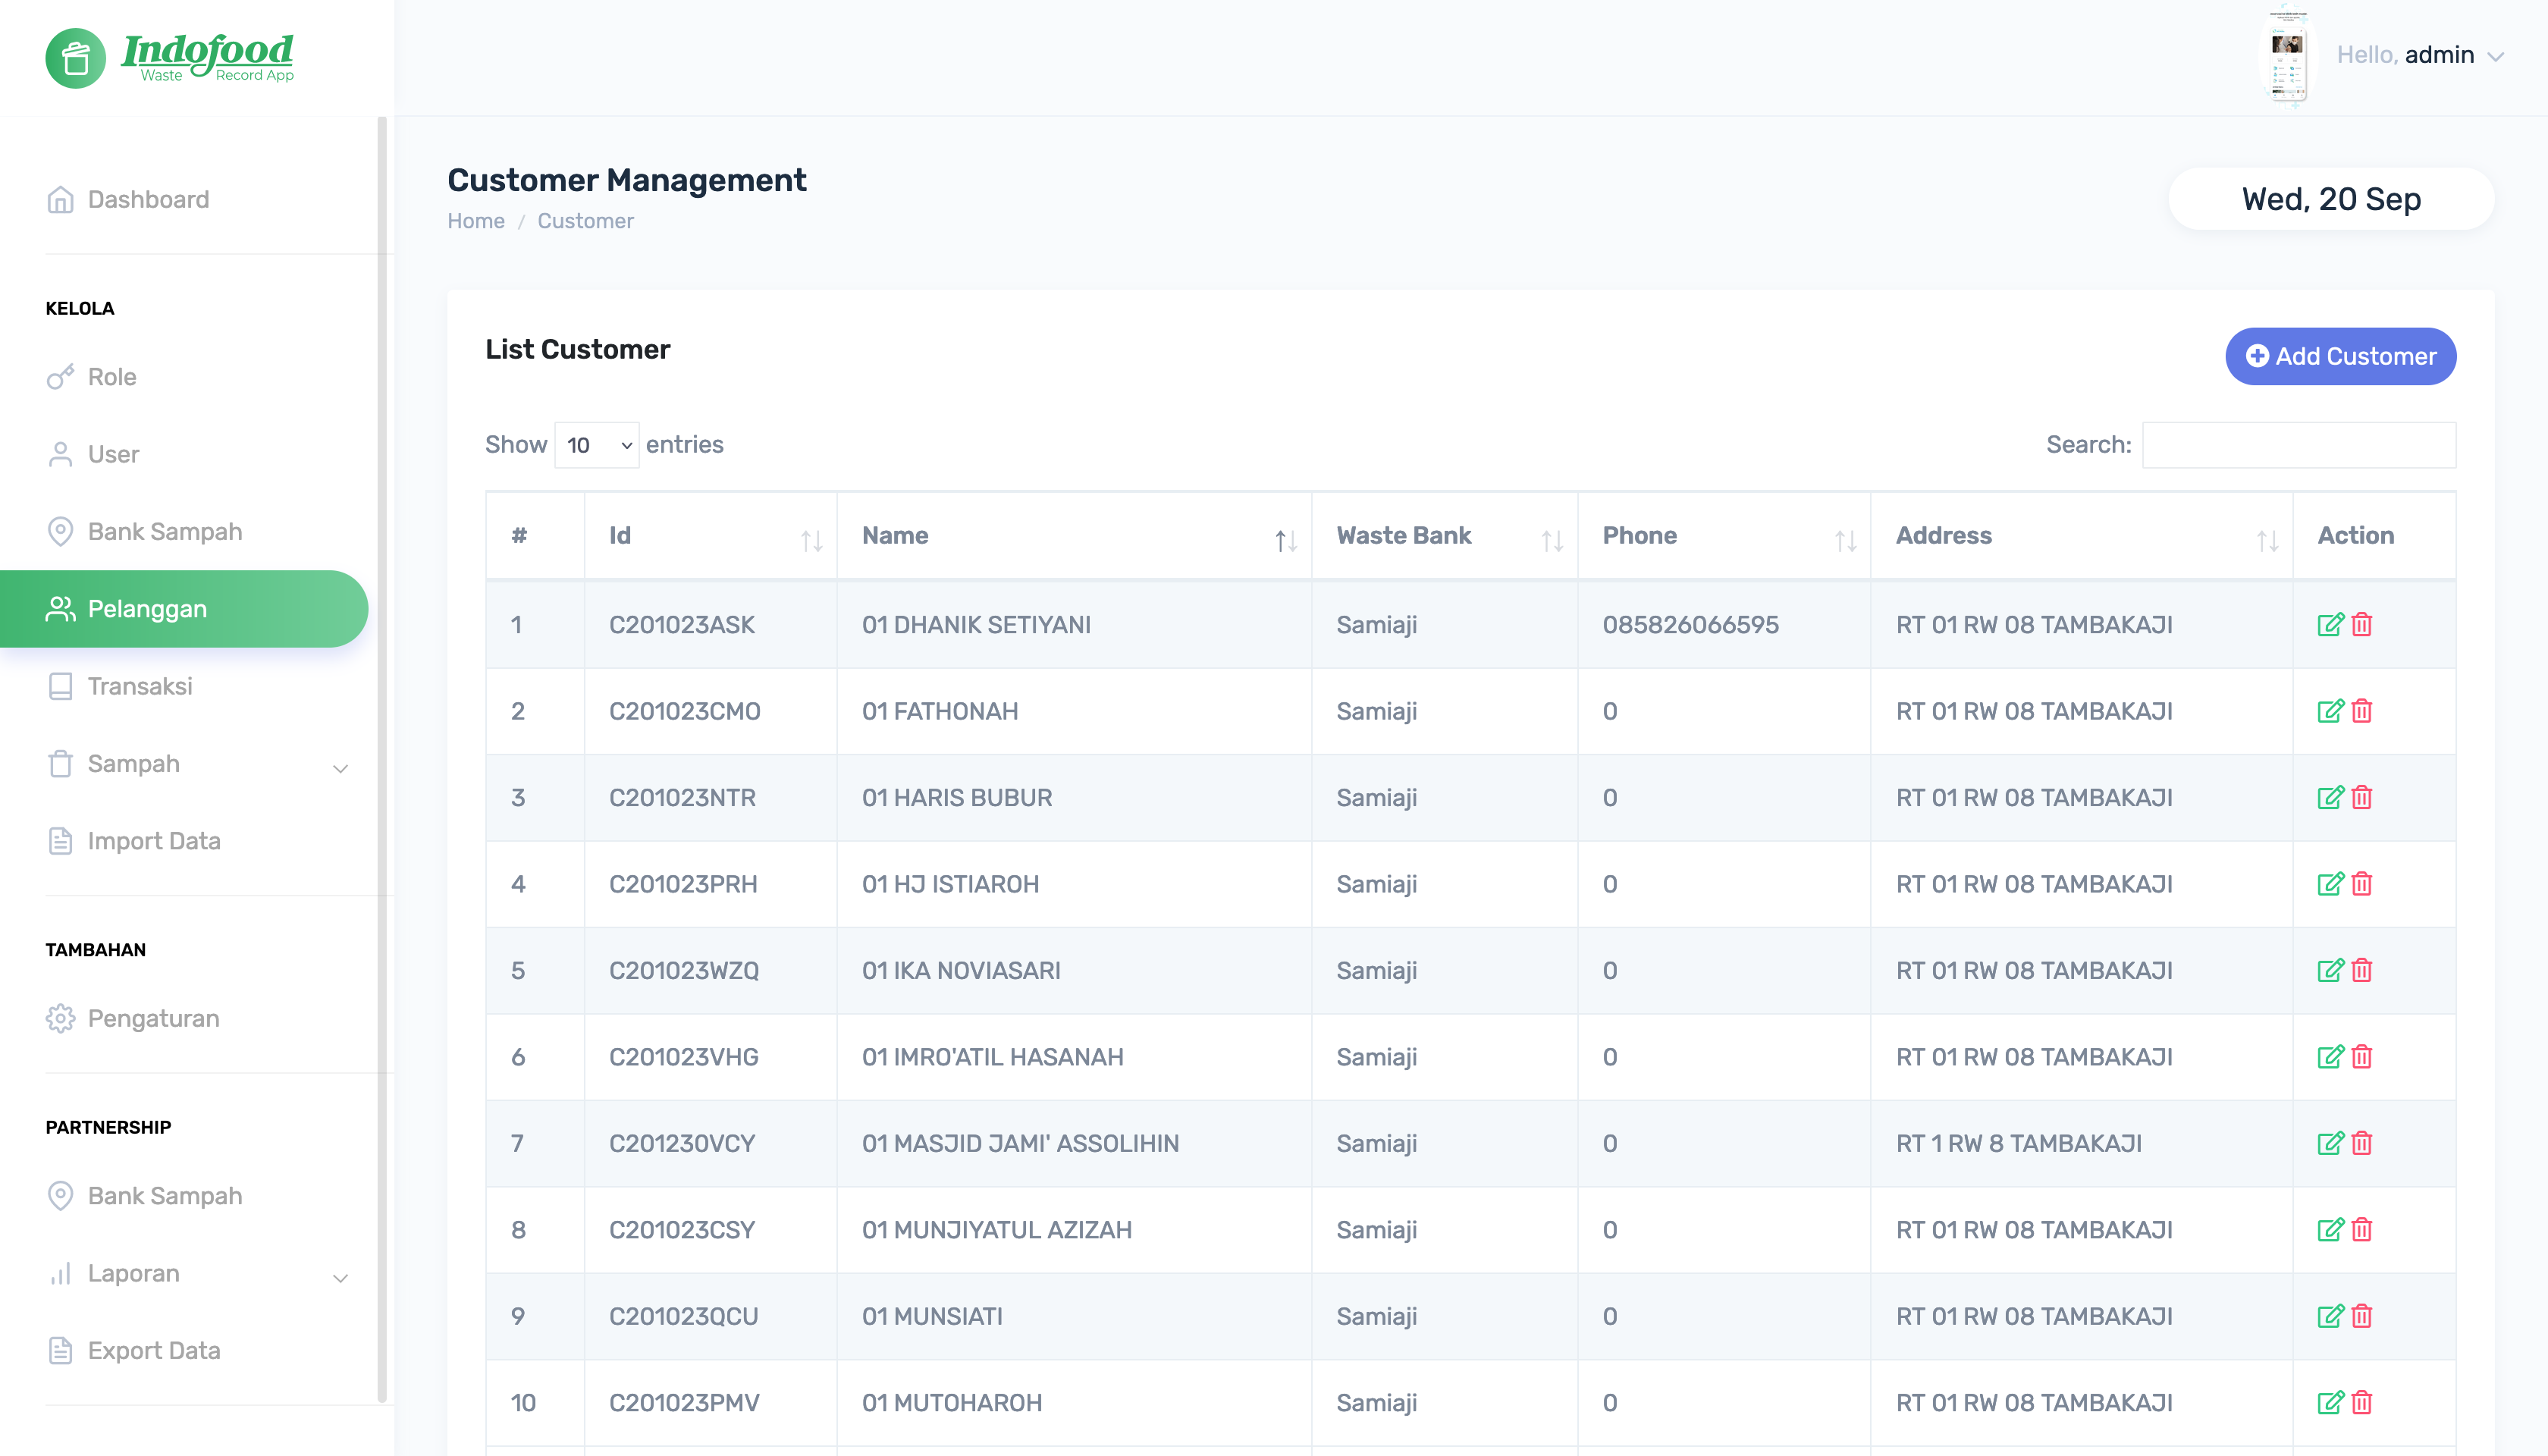Select Id cell C201023PMV
The height and width of the screenshot is (1456, 2548).
click(x=684, y=1403)
